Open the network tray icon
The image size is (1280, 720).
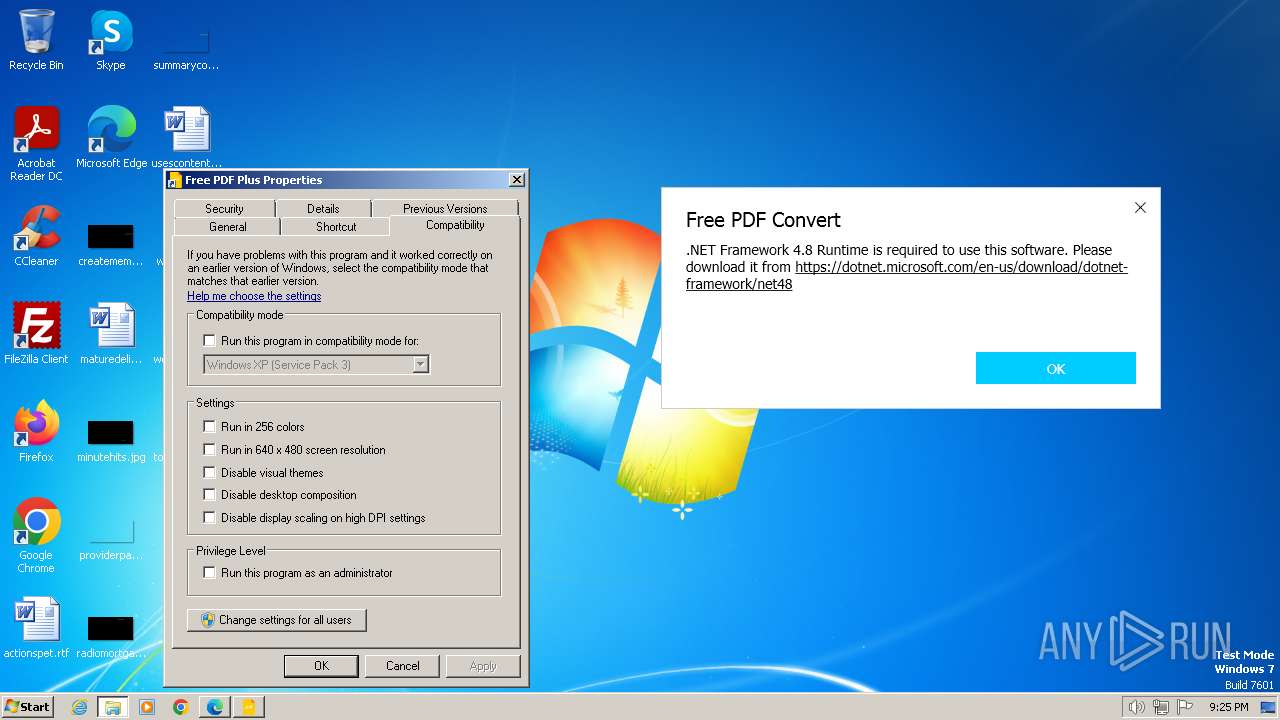[x=1160, y=707]
